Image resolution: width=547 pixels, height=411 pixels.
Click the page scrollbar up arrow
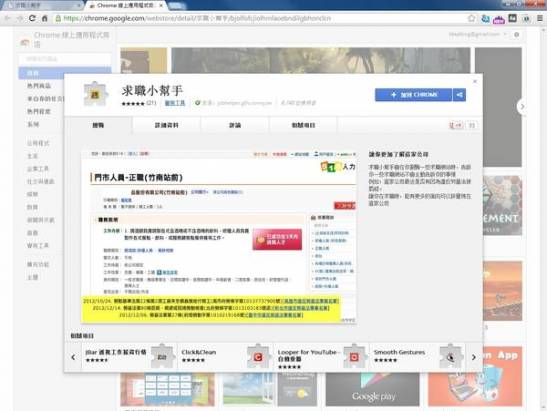[544, 30]
